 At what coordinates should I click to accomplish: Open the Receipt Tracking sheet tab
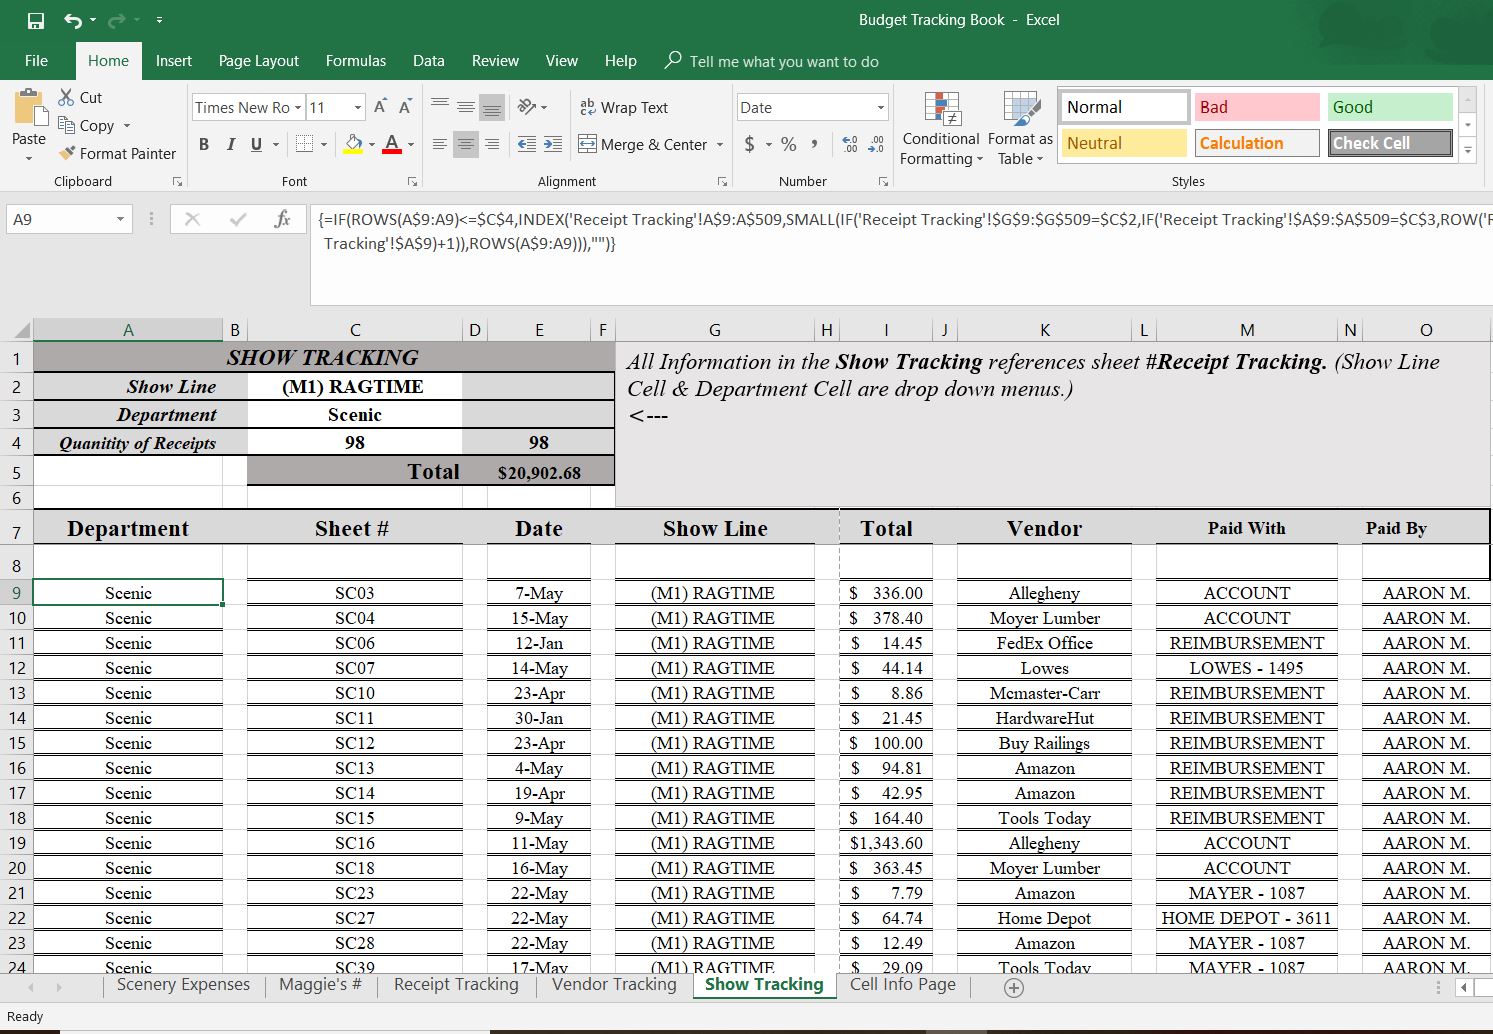coord(455,984)
